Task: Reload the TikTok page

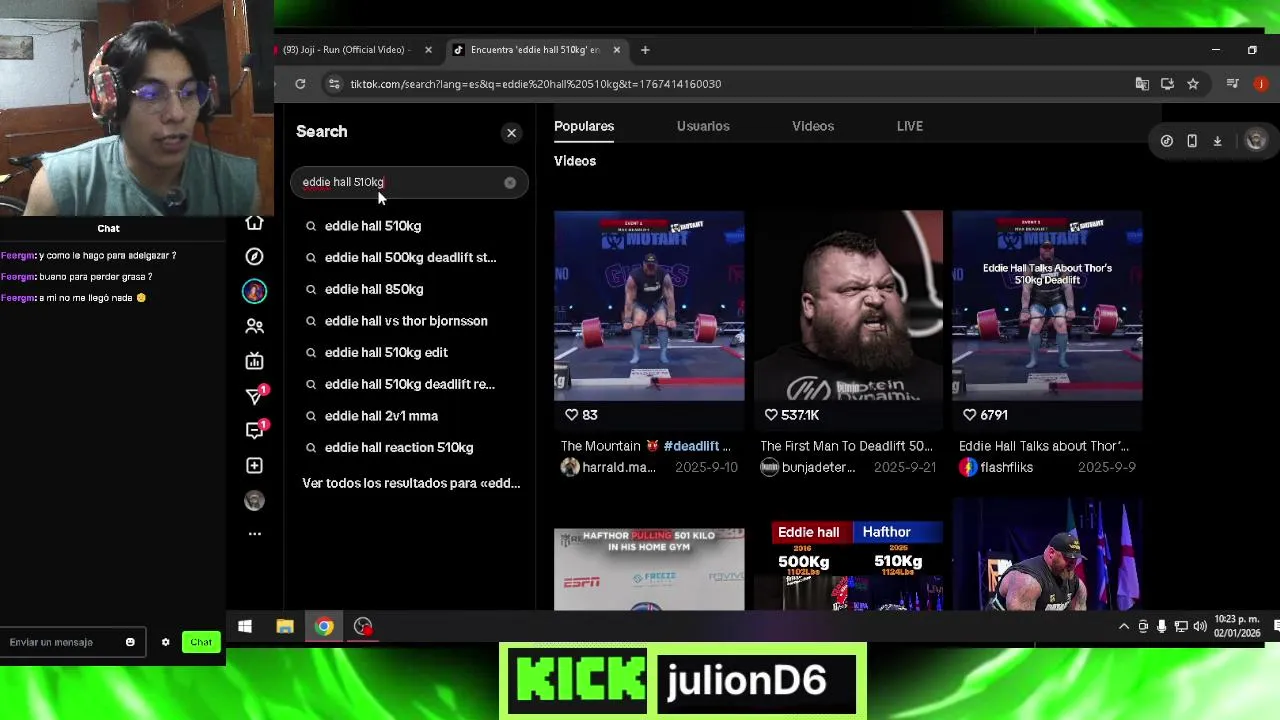Action: 300,84
